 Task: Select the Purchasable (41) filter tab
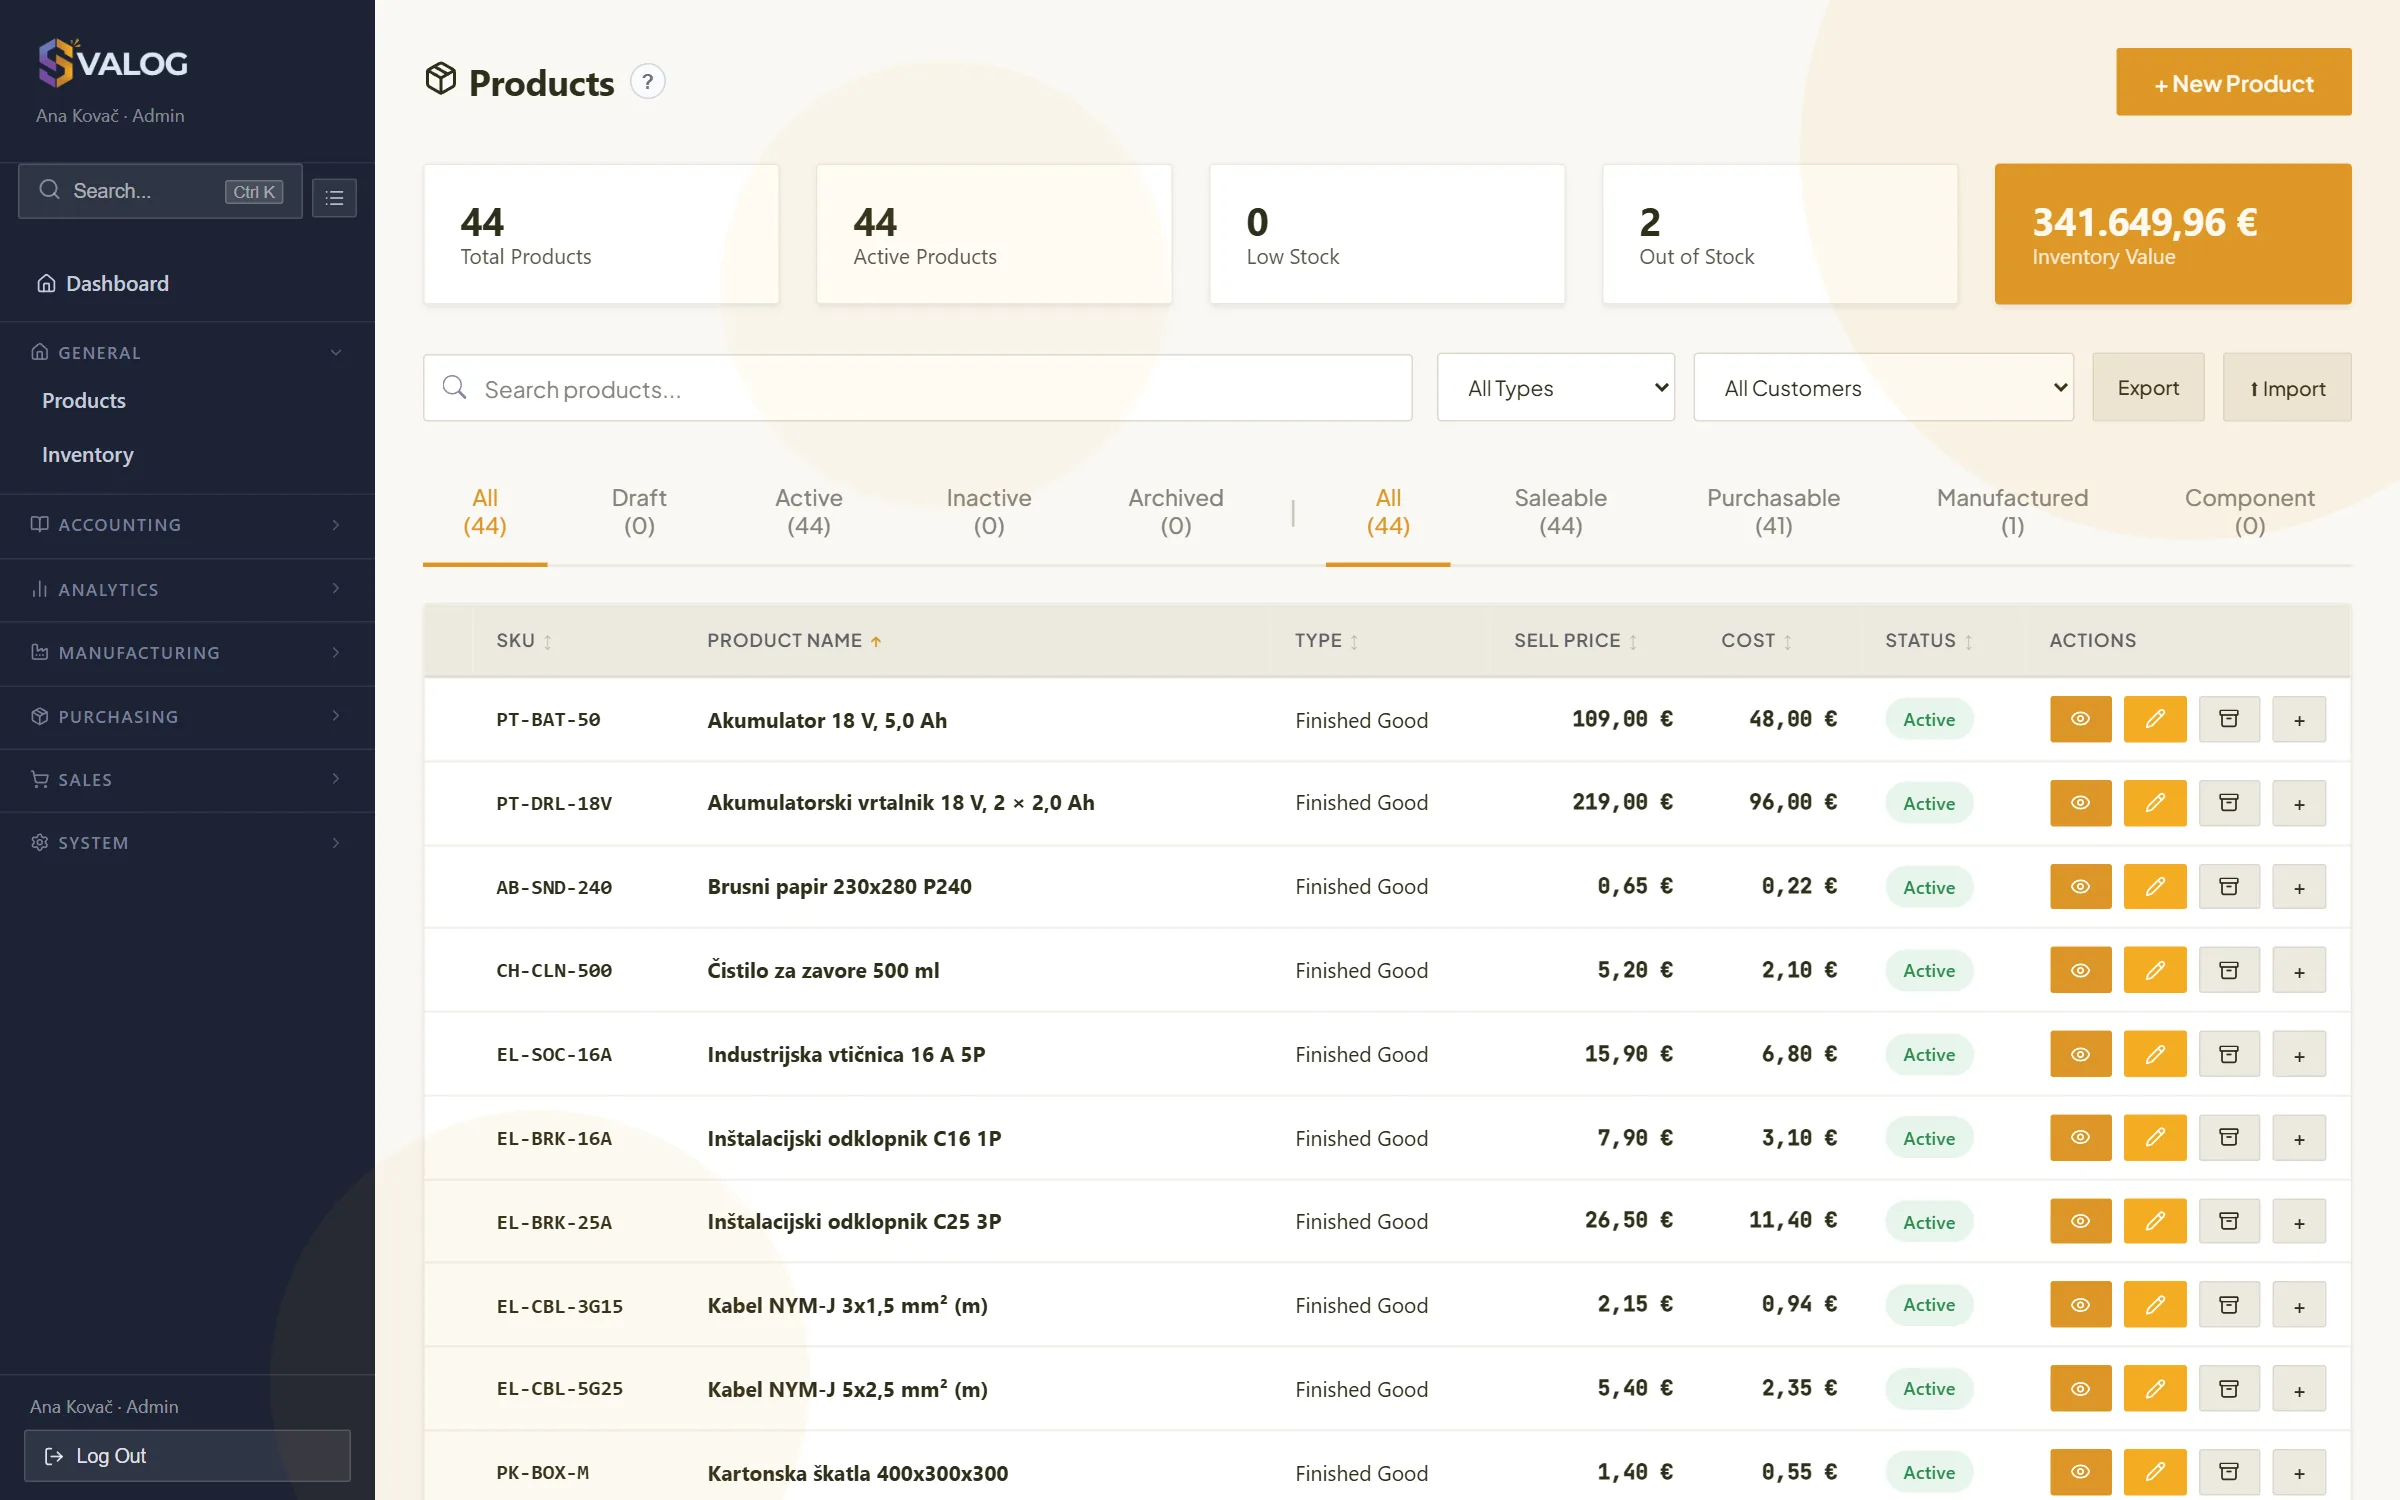(1773, 511)
